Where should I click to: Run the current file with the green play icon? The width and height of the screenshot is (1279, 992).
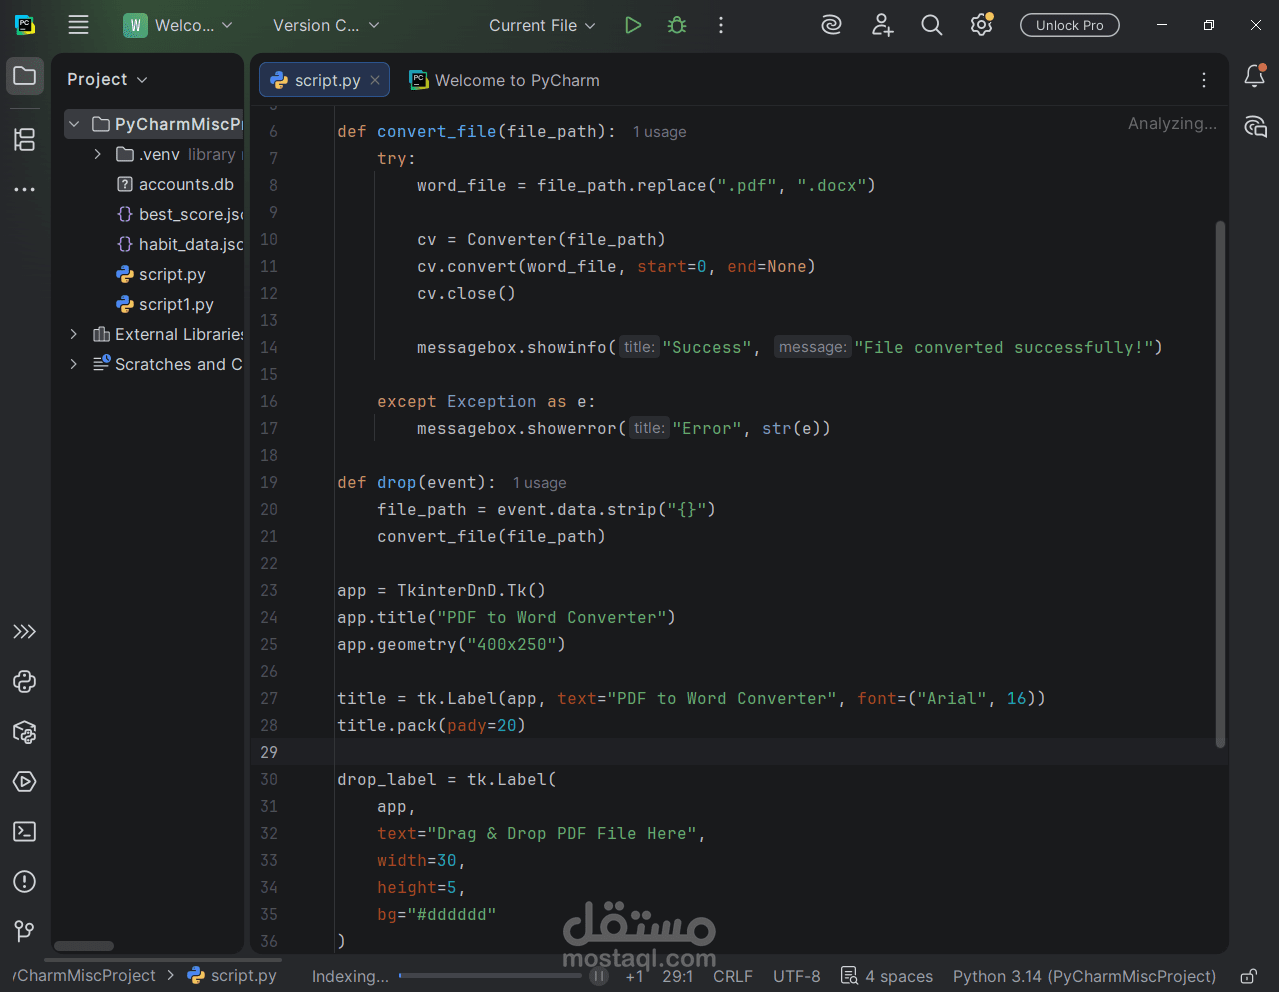click(632, 25)
